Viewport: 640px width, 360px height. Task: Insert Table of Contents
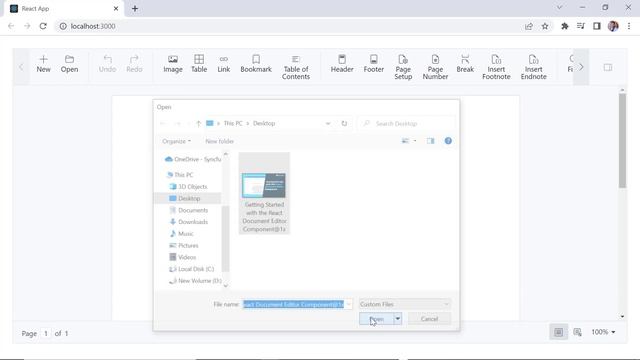pos(296,67)
